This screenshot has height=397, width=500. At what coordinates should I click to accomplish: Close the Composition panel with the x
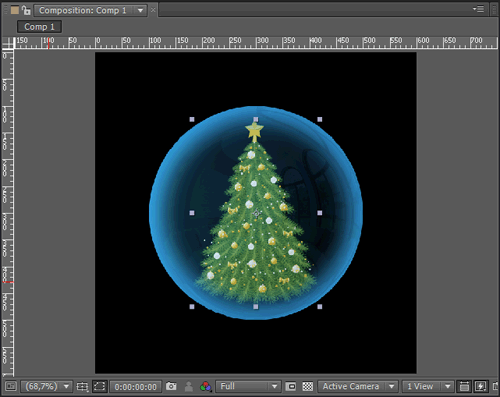click(153, 10)
